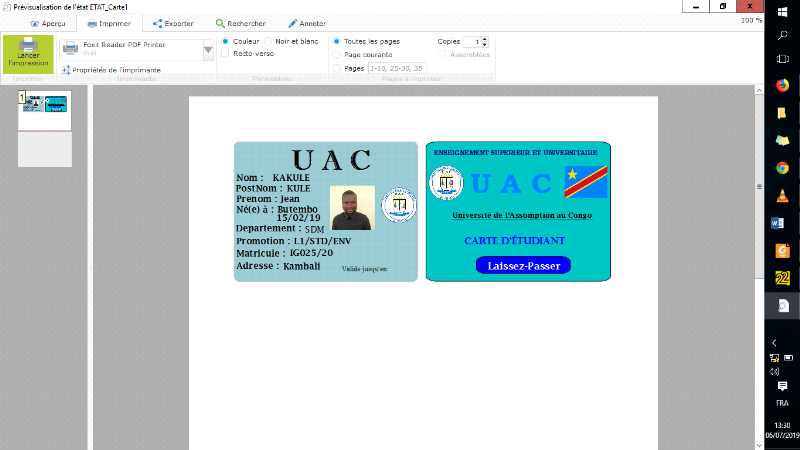
Task: Select the Pages range radio button
Action: pos(337,68)
